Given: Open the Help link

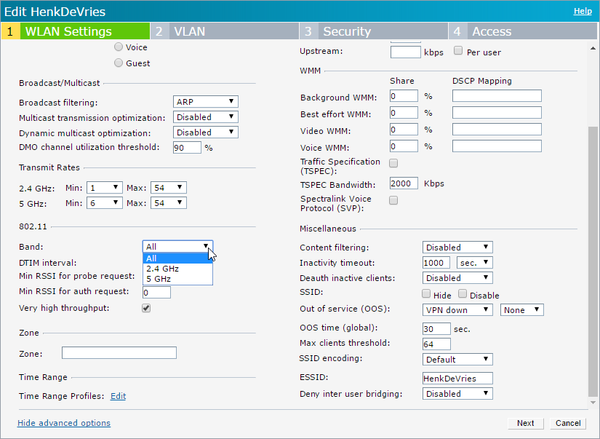Looking at the screenshot, I should [x=582, y=11].
